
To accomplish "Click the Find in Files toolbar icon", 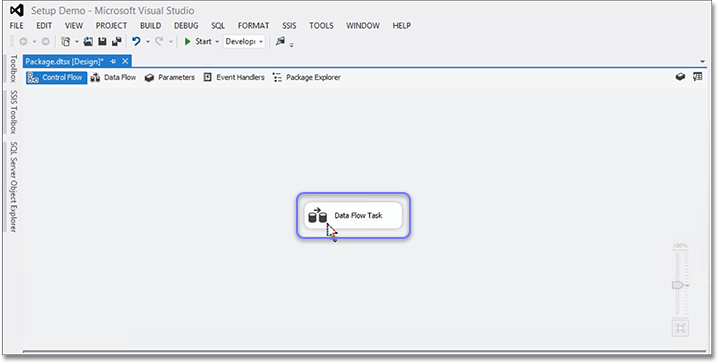I will 280,42.
